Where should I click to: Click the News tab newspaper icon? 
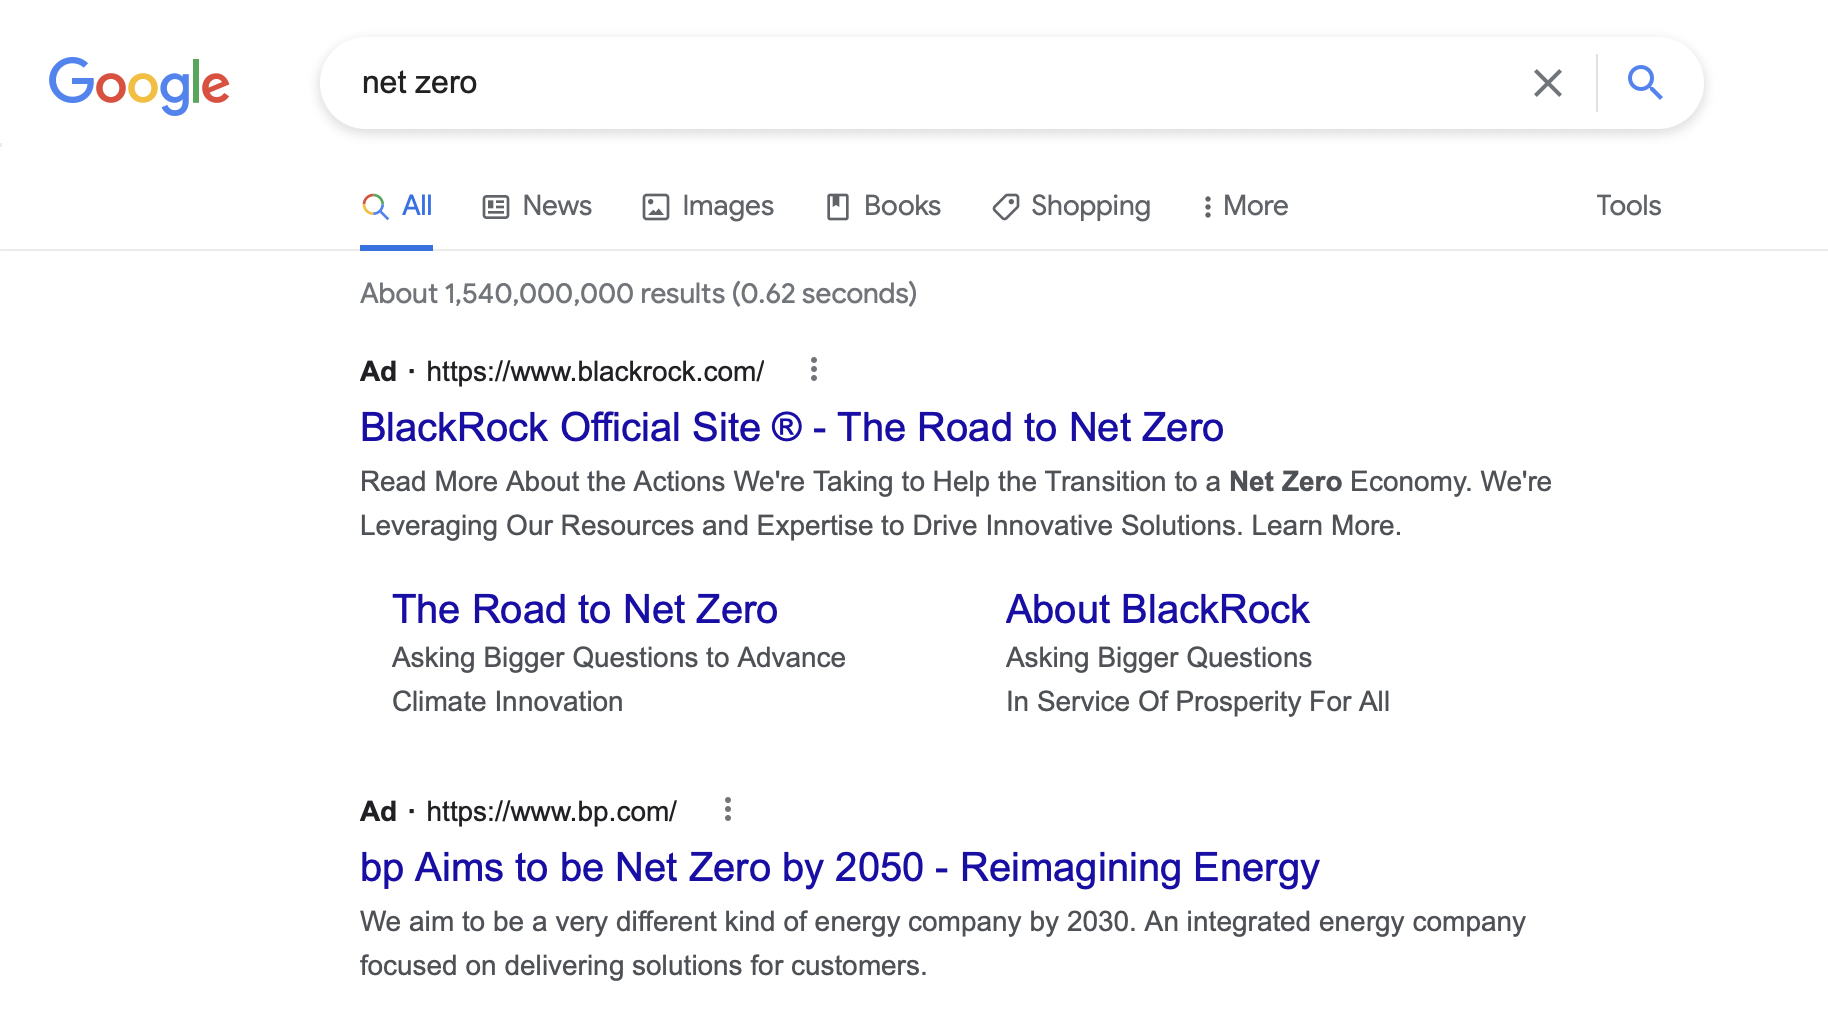point(496,207)
